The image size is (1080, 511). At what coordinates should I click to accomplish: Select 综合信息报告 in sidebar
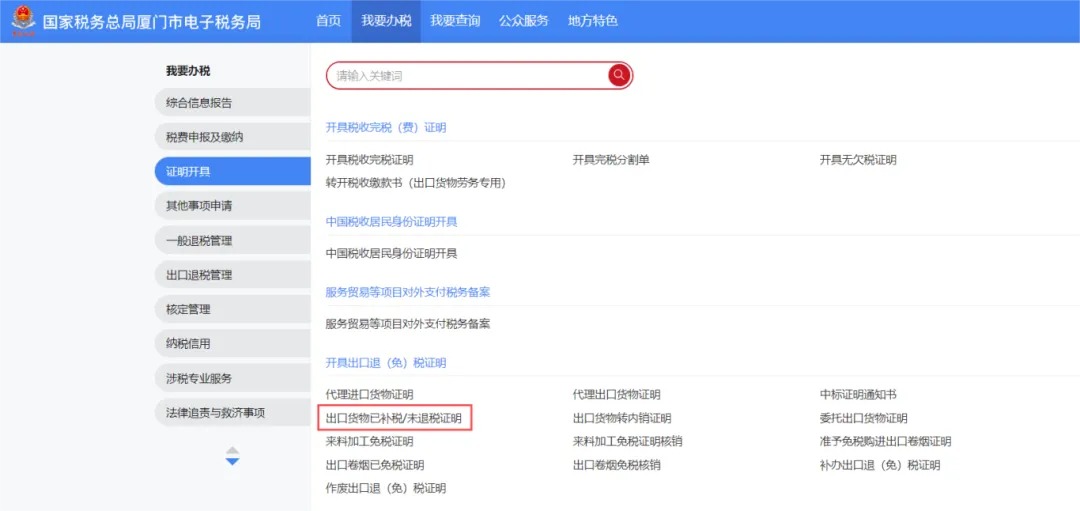(232, 103)
